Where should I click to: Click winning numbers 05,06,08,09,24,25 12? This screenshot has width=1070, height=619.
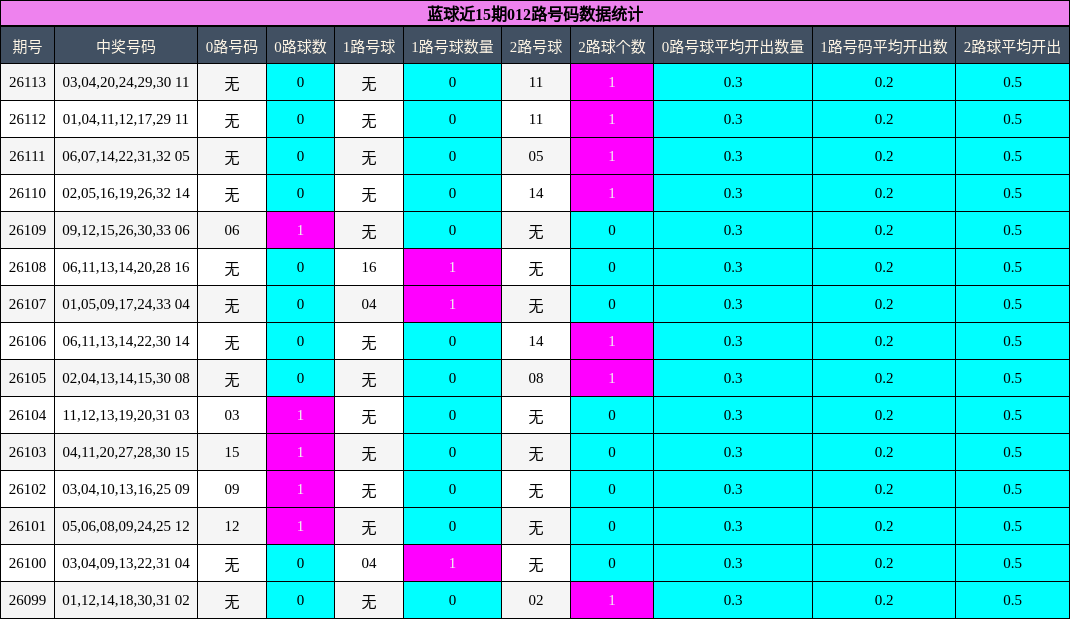click(126, 526)
